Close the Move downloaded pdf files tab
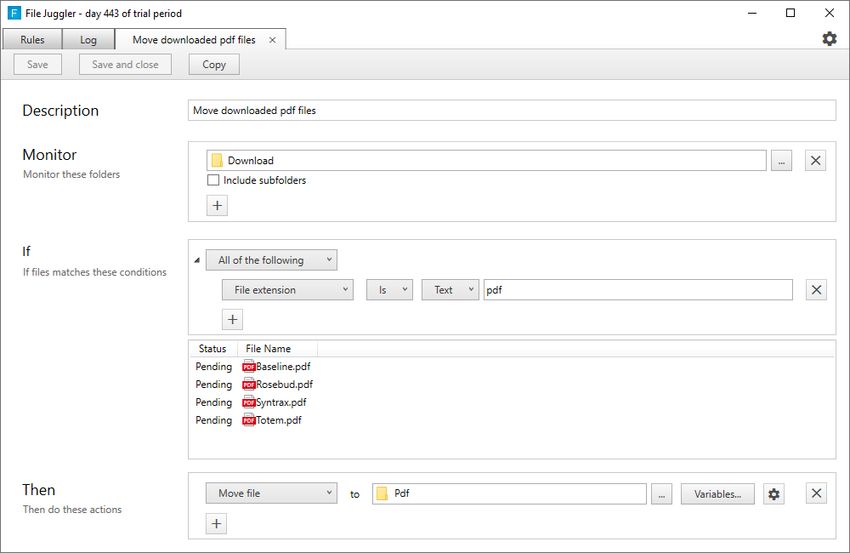 [x=273, y=40]
